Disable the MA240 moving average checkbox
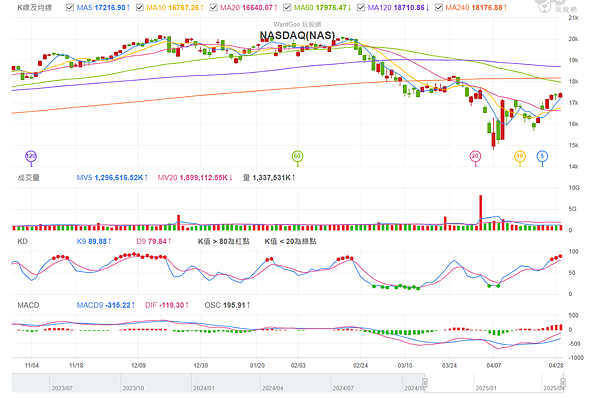Viewport: 600px width, 398px height. pos(439,7)
